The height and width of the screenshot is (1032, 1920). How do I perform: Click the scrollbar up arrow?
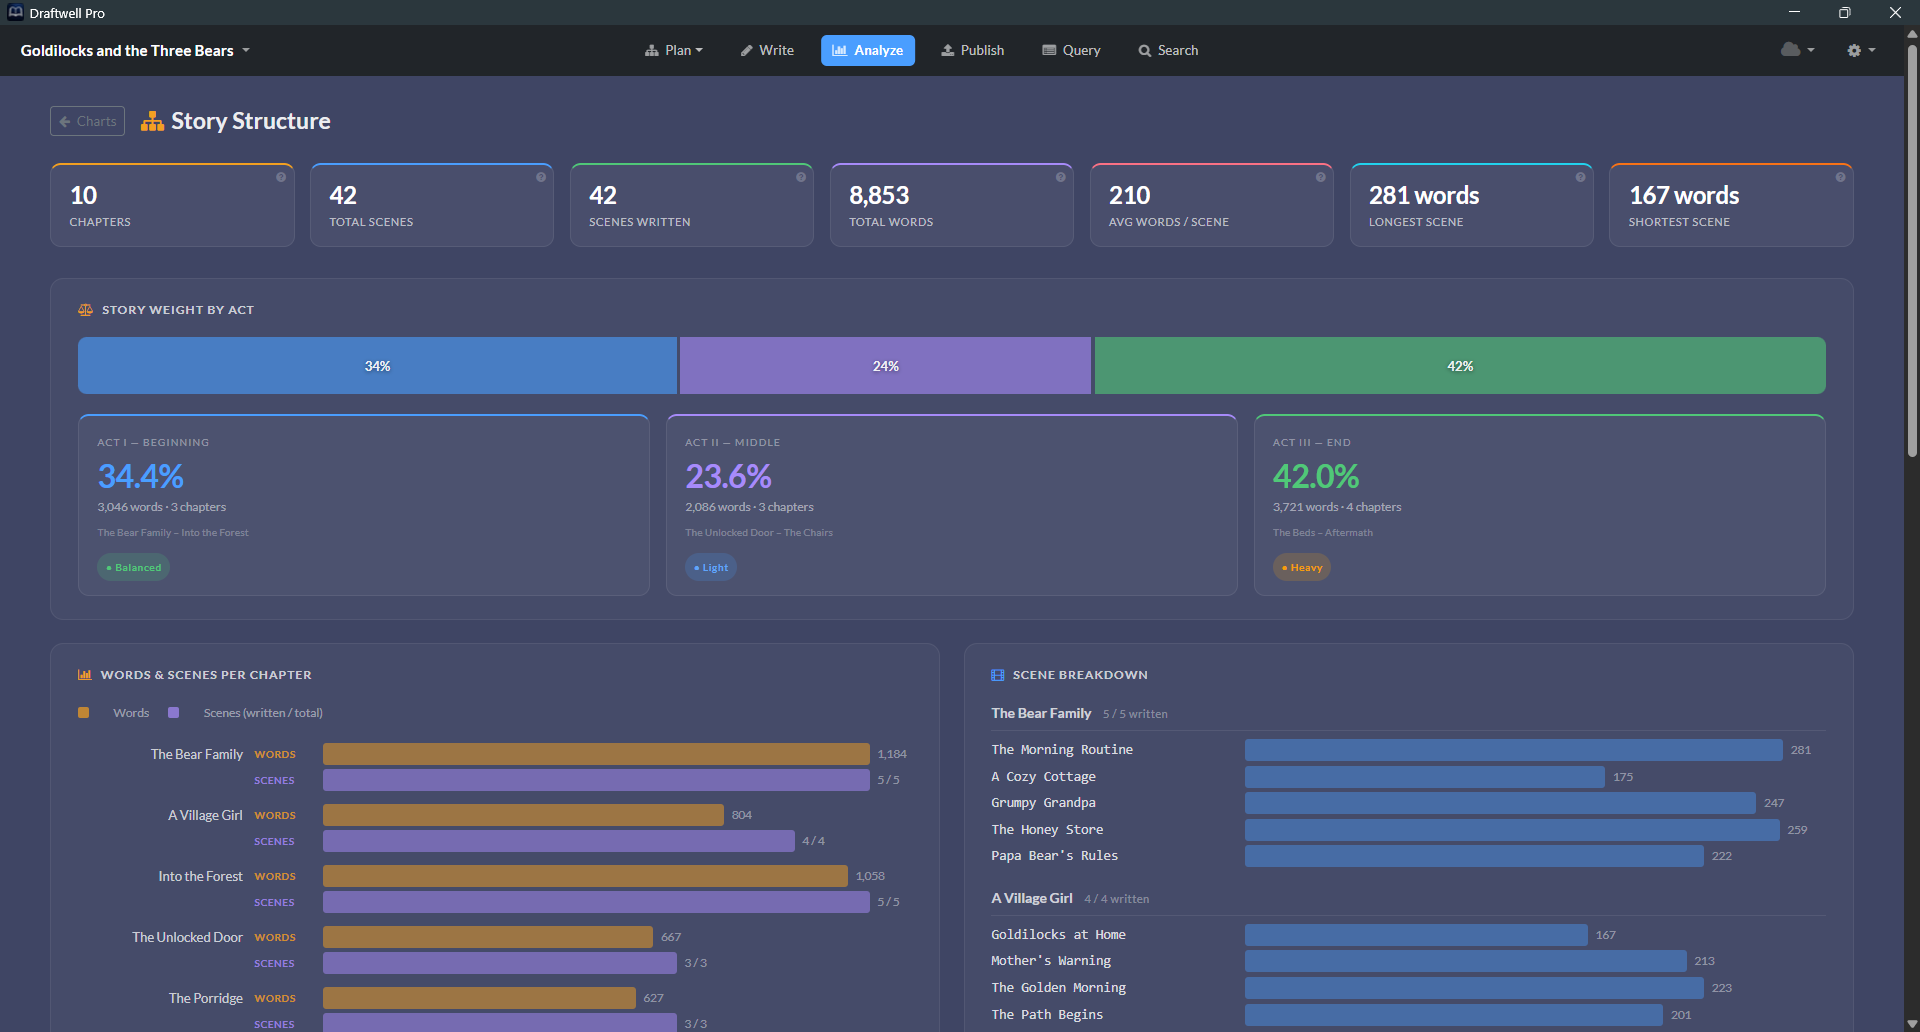coord(1912,33)
